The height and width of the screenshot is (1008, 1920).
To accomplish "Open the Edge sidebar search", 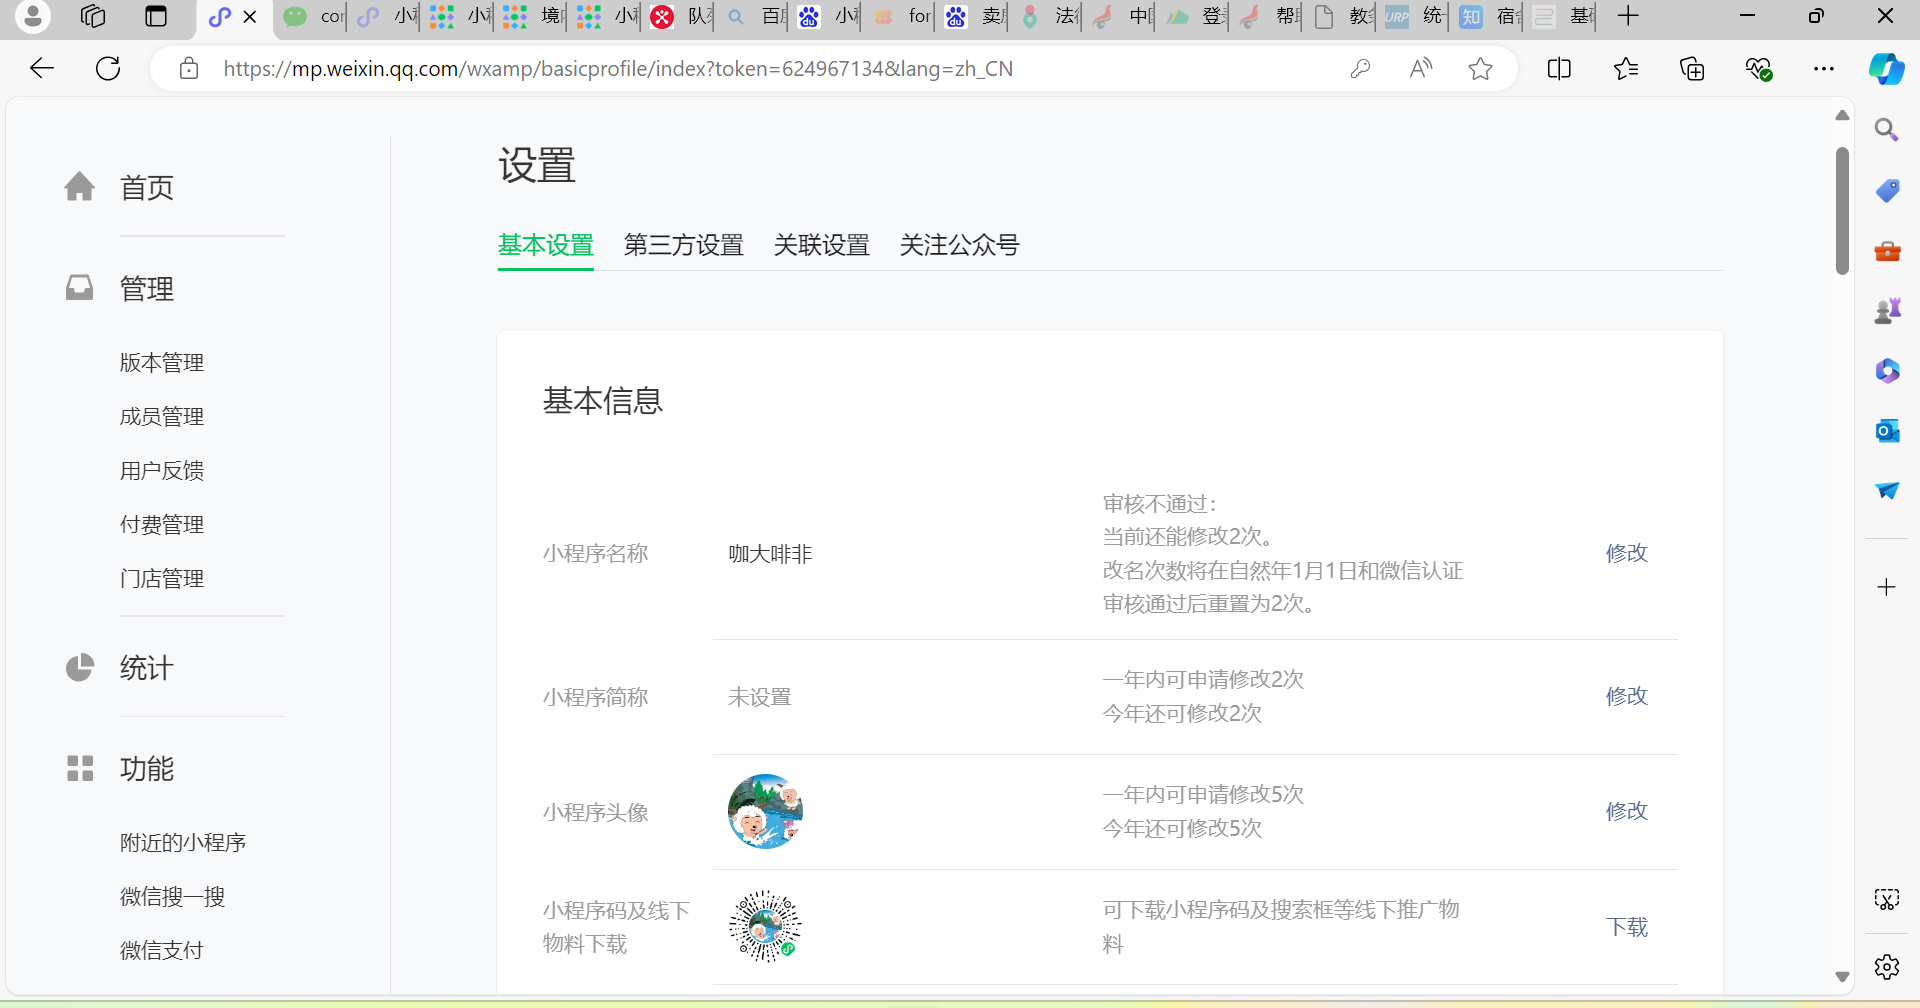I will point(1887,130).
